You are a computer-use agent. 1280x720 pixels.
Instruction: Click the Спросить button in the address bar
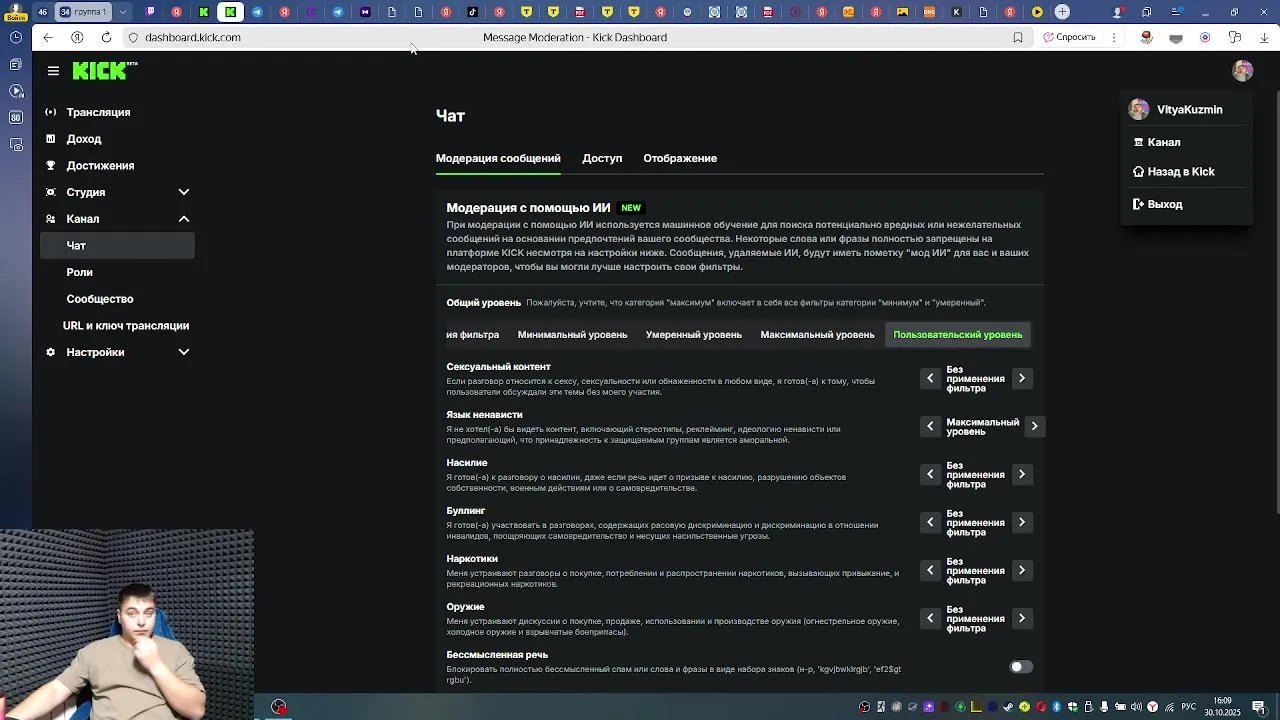tap(1069, 37)
